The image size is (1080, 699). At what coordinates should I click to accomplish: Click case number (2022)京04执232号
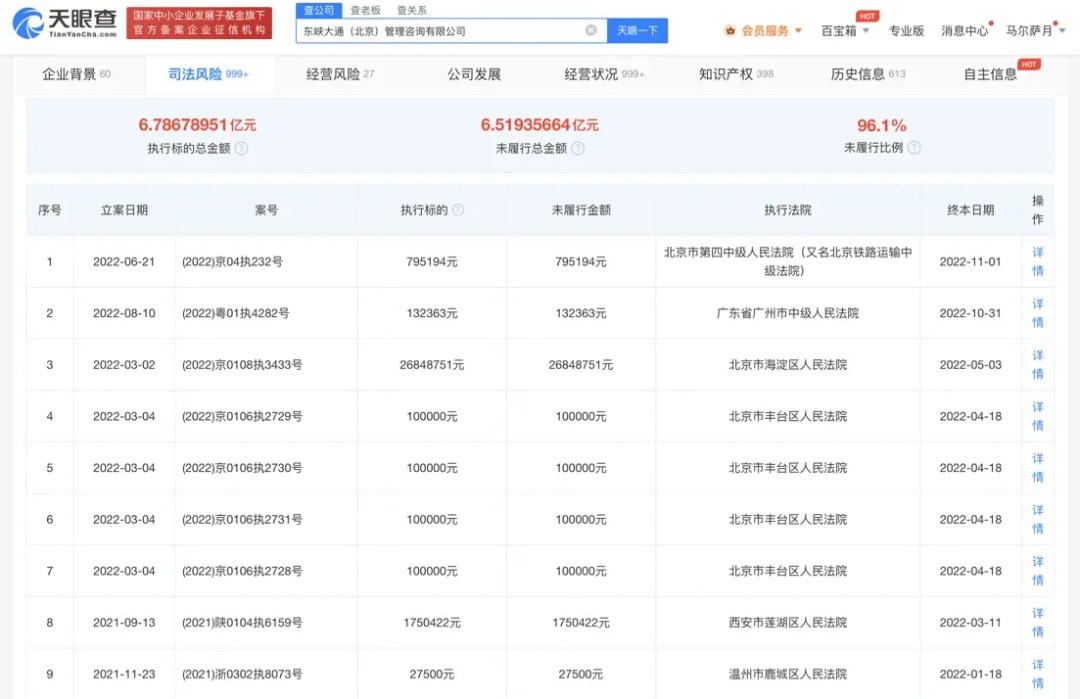(x=232, y=262)
